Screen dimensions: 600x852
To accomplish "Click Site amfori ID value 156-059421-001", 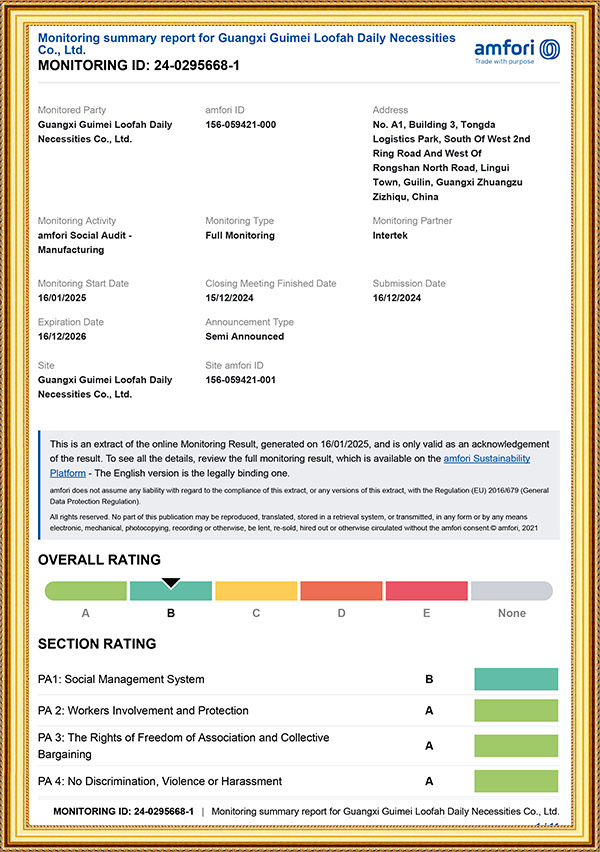I will [x=241, y=380].
